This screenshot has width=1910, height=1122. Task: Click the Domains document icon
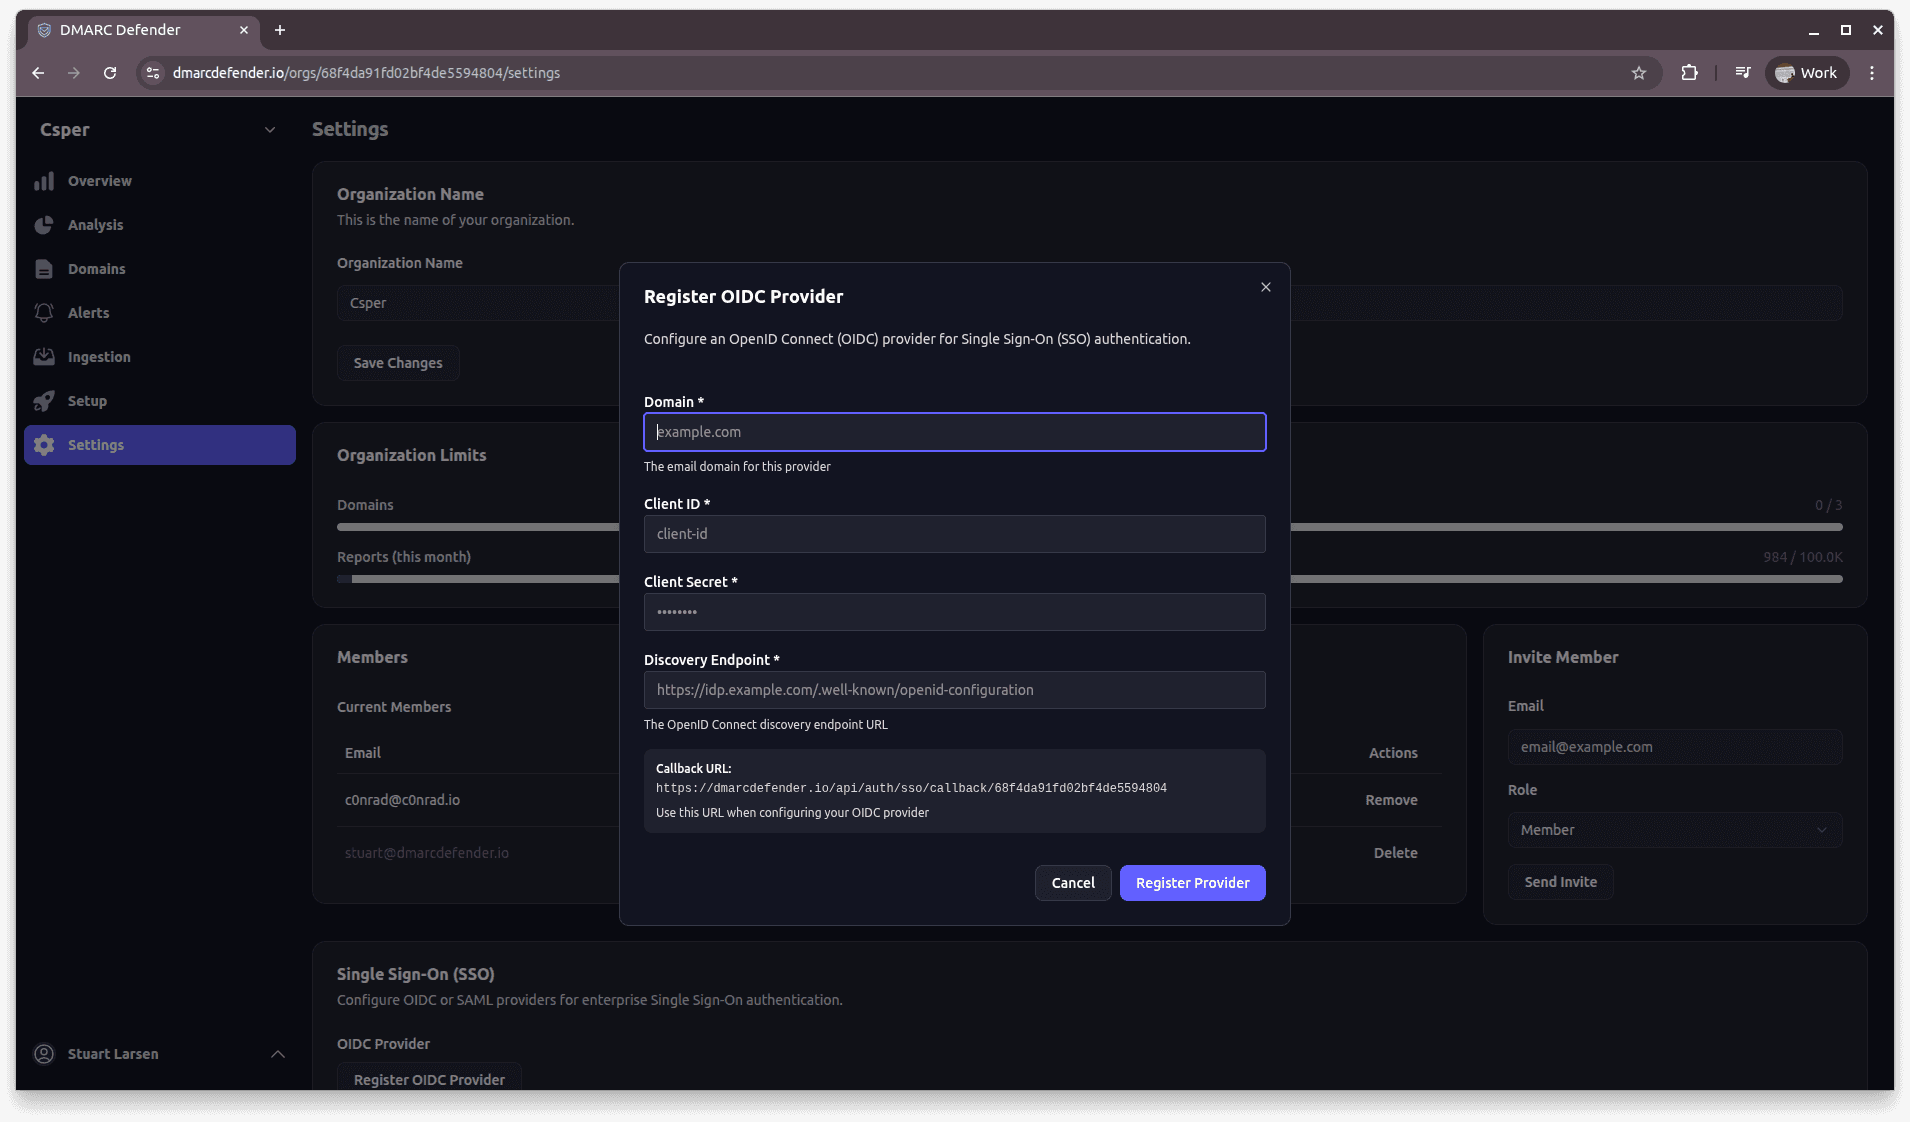coord(45,269)
